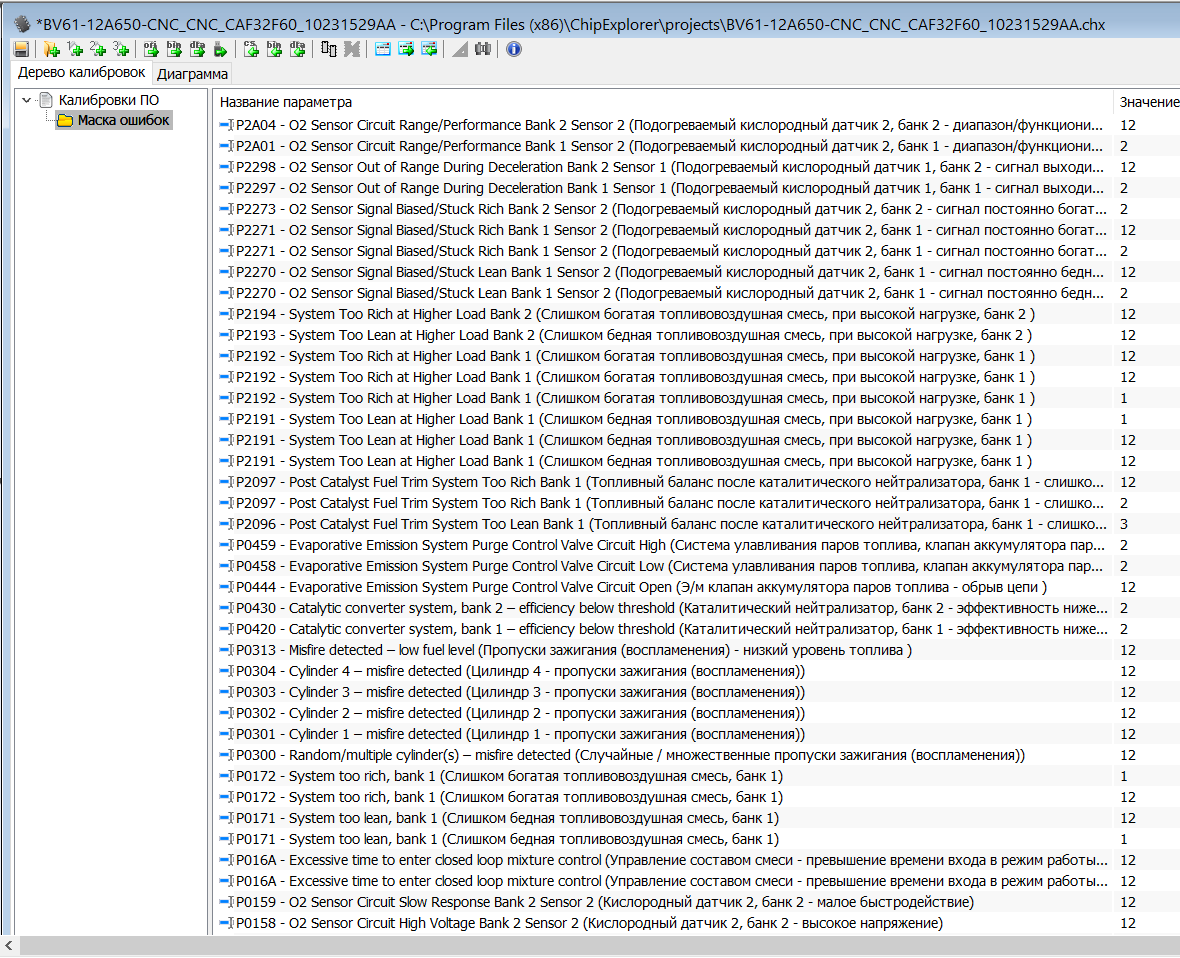Switch to the Диаграмма tab
The height and width of the screenshot is (958, 1180).
pos(192,74)
